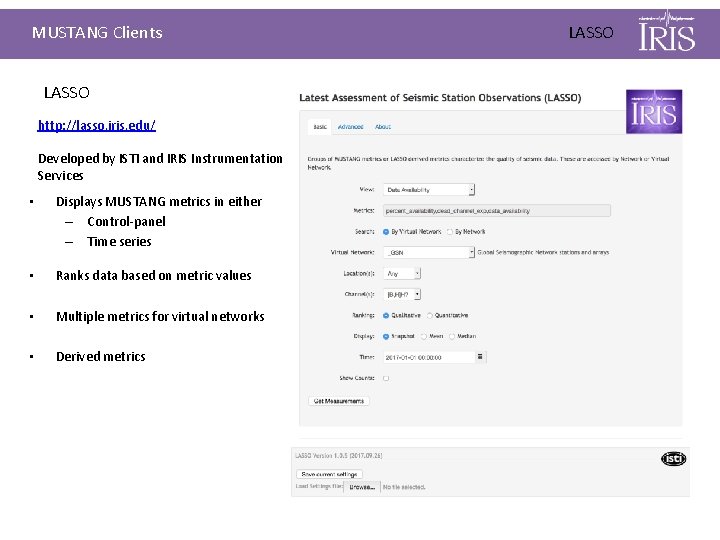The height and width of the screenshot is (540, 720).
Task: Click the Metrics text field
Action: pos(497,211)
